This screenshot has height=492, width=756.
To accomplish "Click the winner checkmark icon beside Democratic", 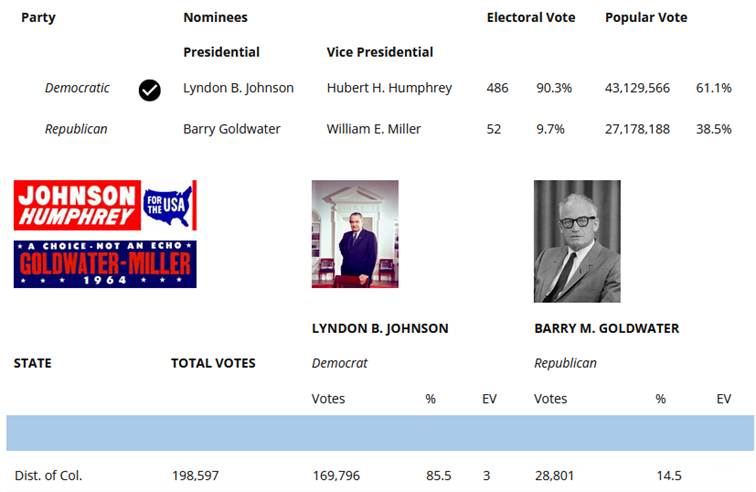I will (149, 90).
